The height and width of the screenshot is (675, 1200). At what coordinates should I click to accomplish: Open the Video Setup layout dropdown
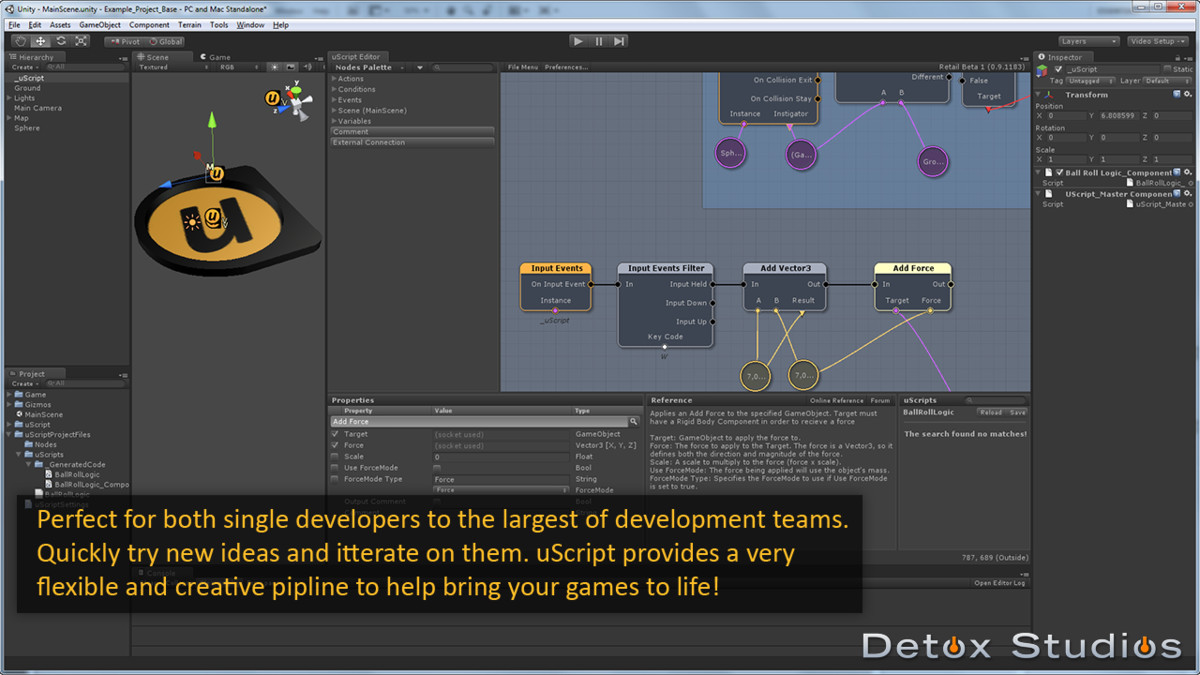coord(1157,42)
